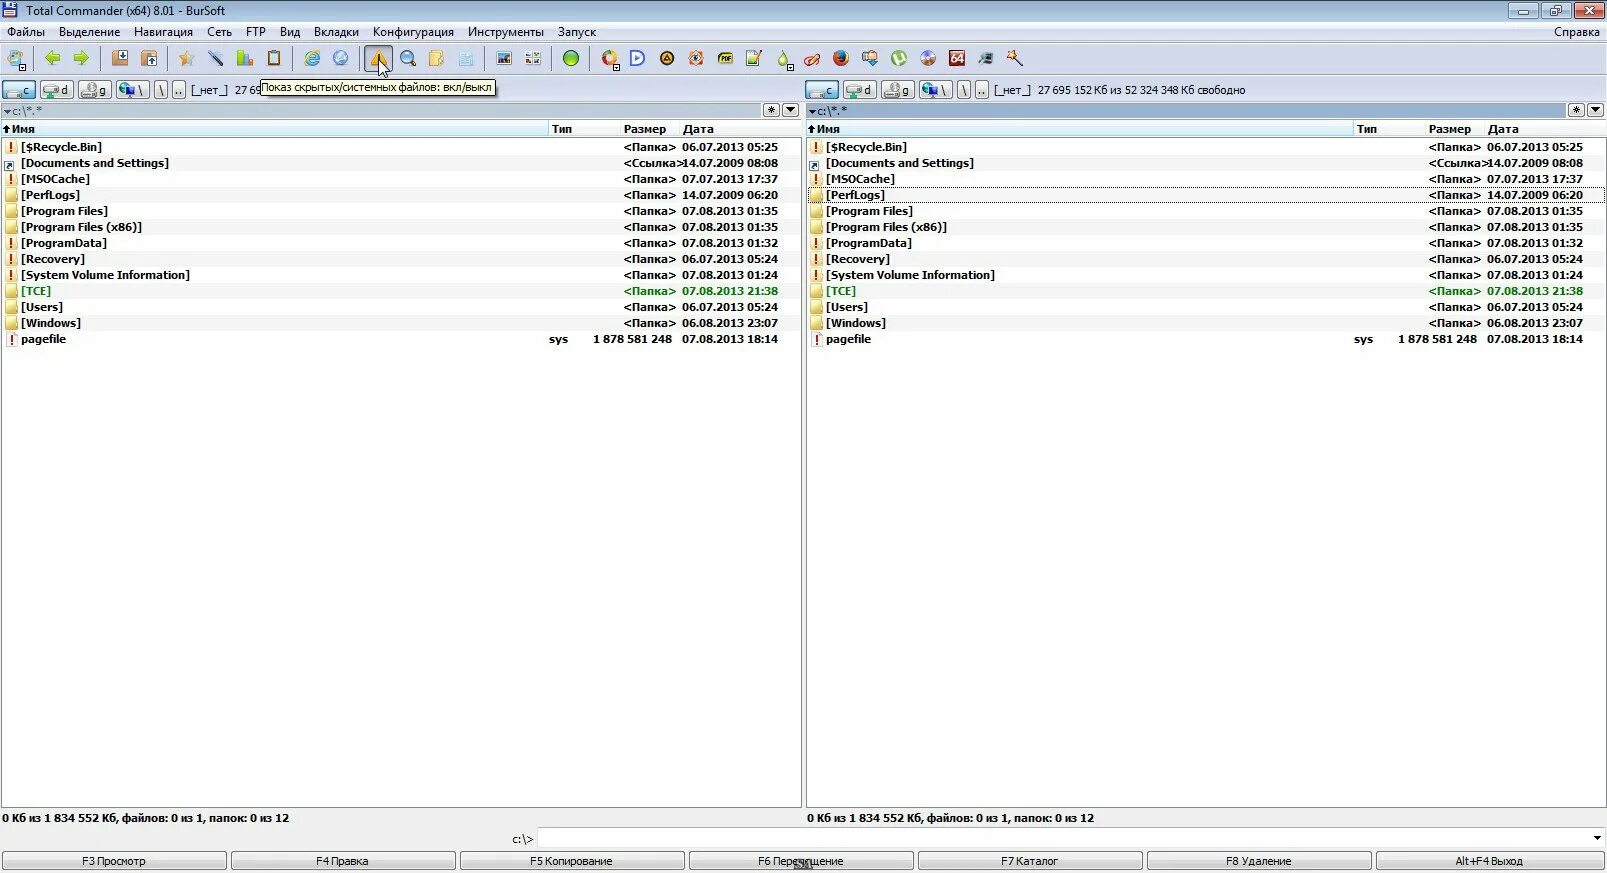Open left panel favorites asterisk button
The height and width of the screenshot is (873, 1607).
pos(772,110)
